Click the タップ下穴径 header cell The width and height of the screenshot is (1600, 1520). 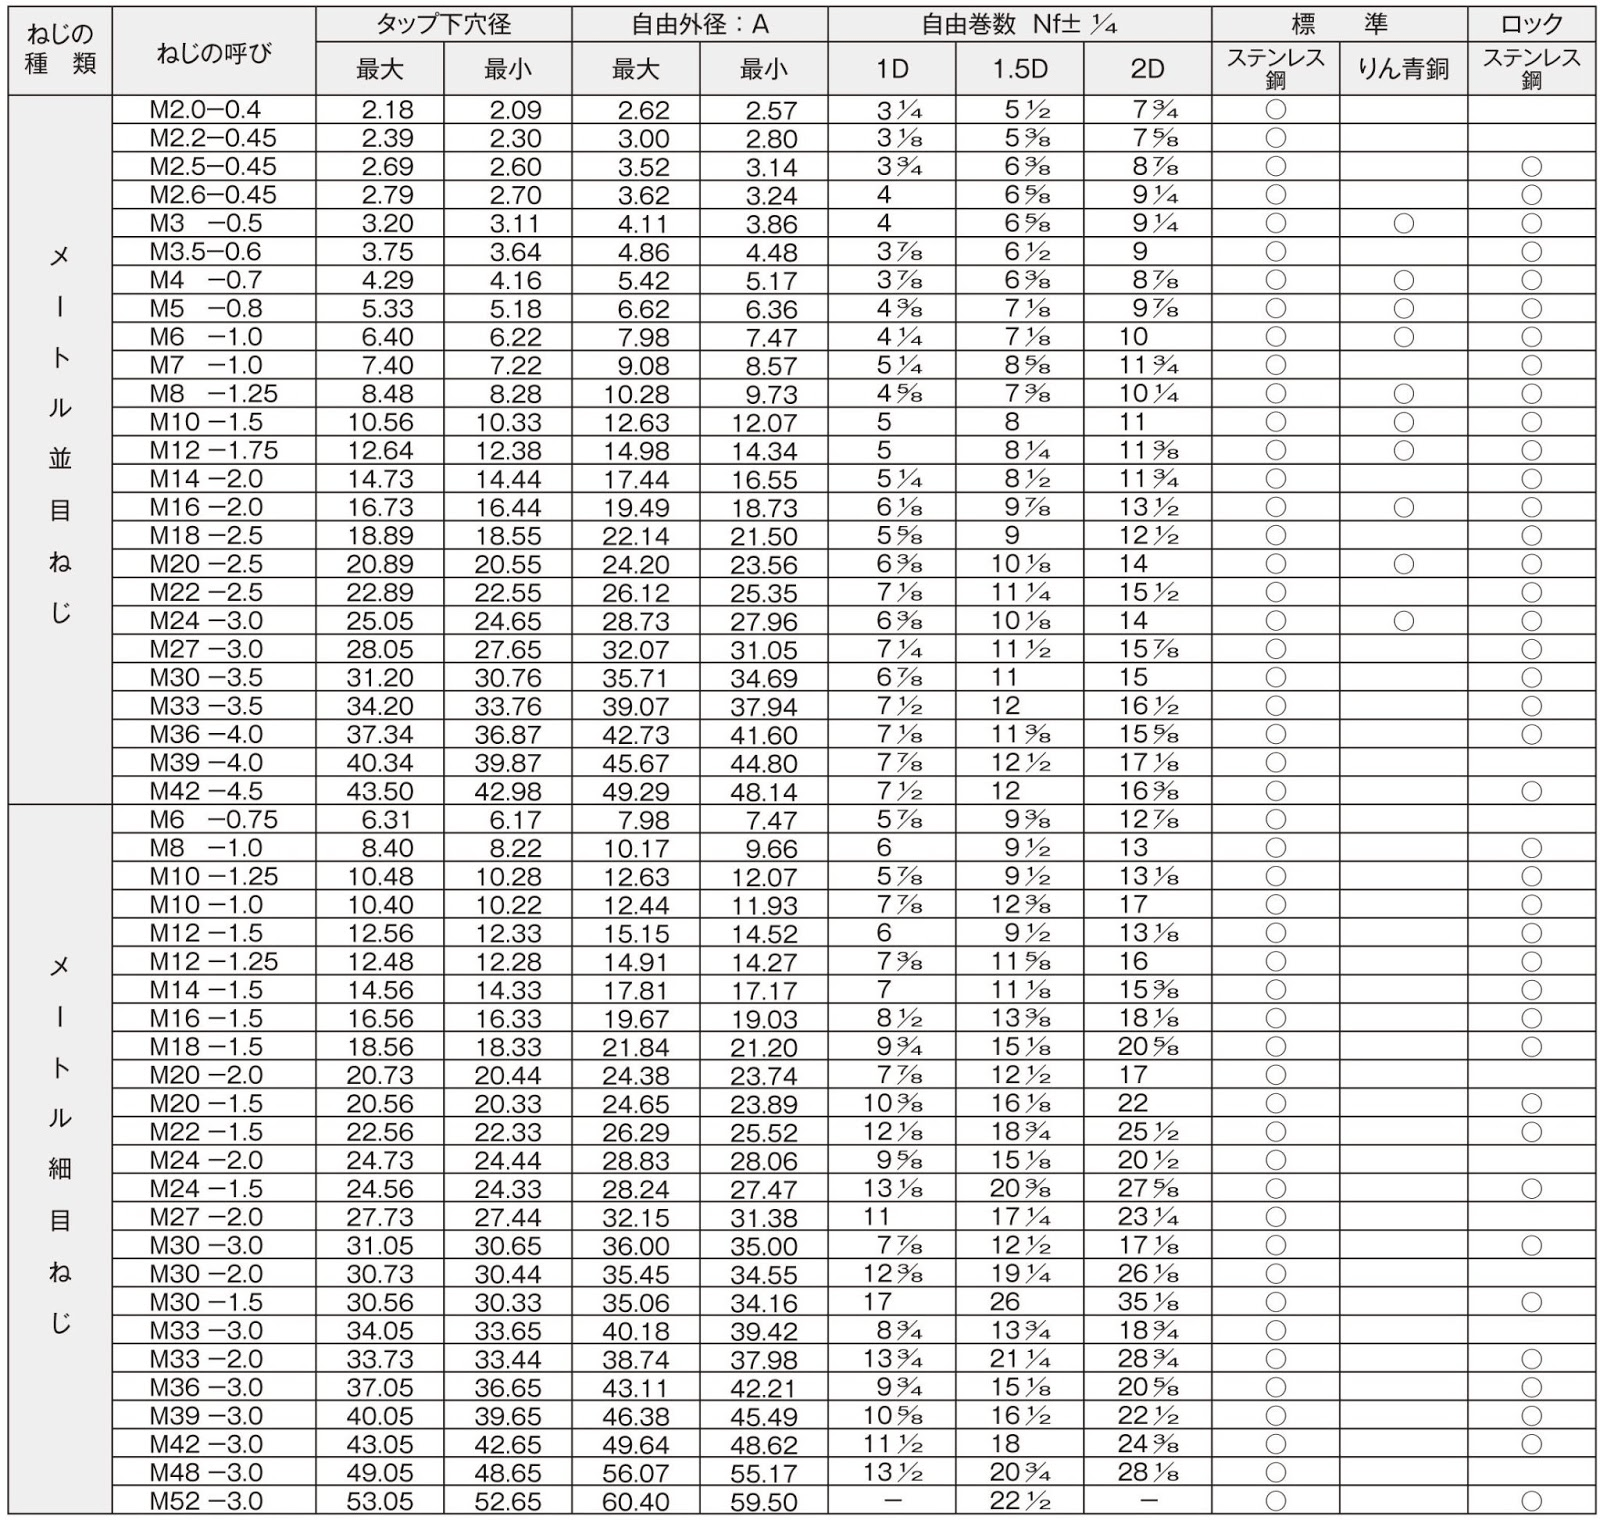click(x=443, y=24)
